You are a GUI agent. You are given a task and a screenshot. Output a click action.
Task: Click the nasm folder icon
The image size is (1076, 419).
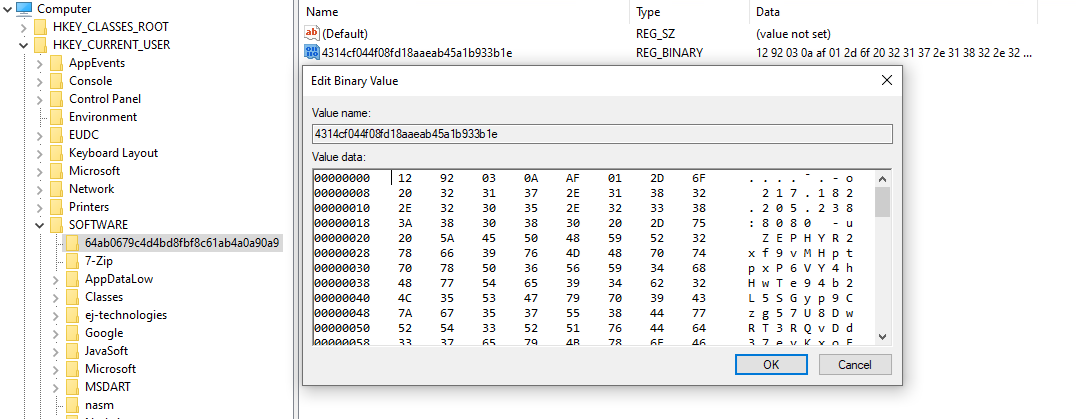[x=73, y=405]
